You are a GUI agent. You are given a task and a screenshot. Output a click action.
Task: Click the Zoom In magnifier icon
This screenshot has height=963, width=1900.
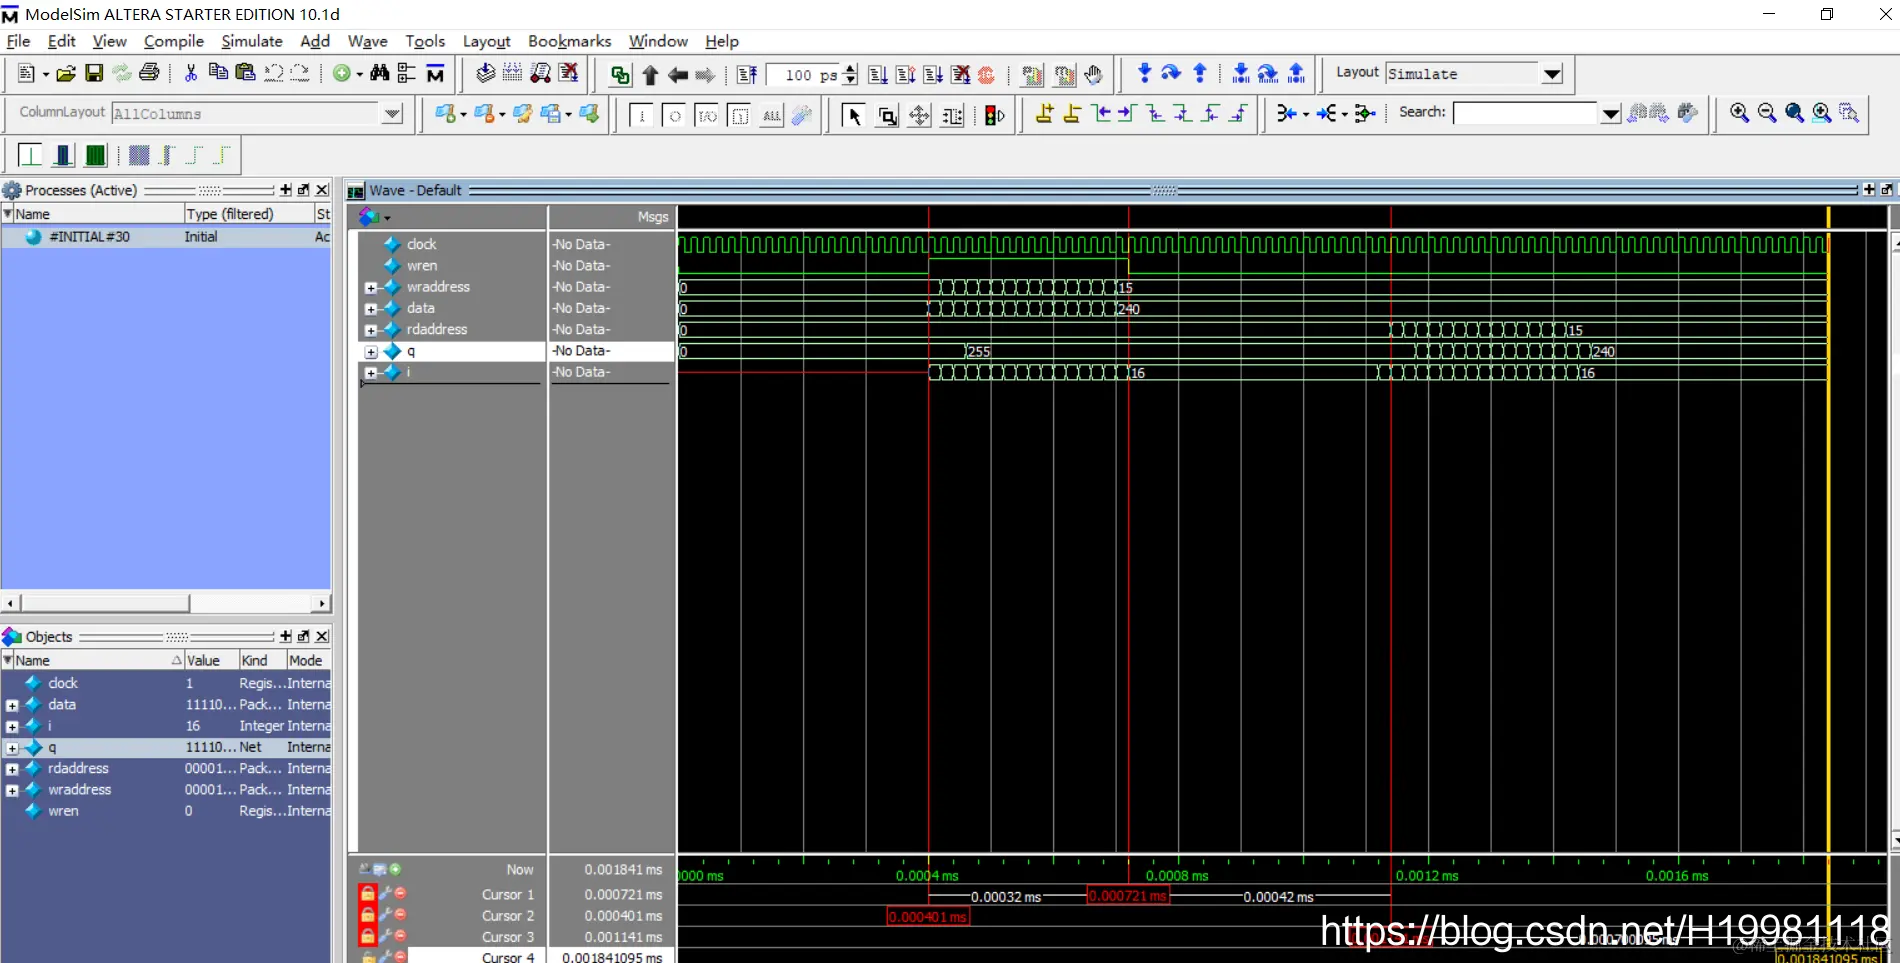[x=1740, y=114]
